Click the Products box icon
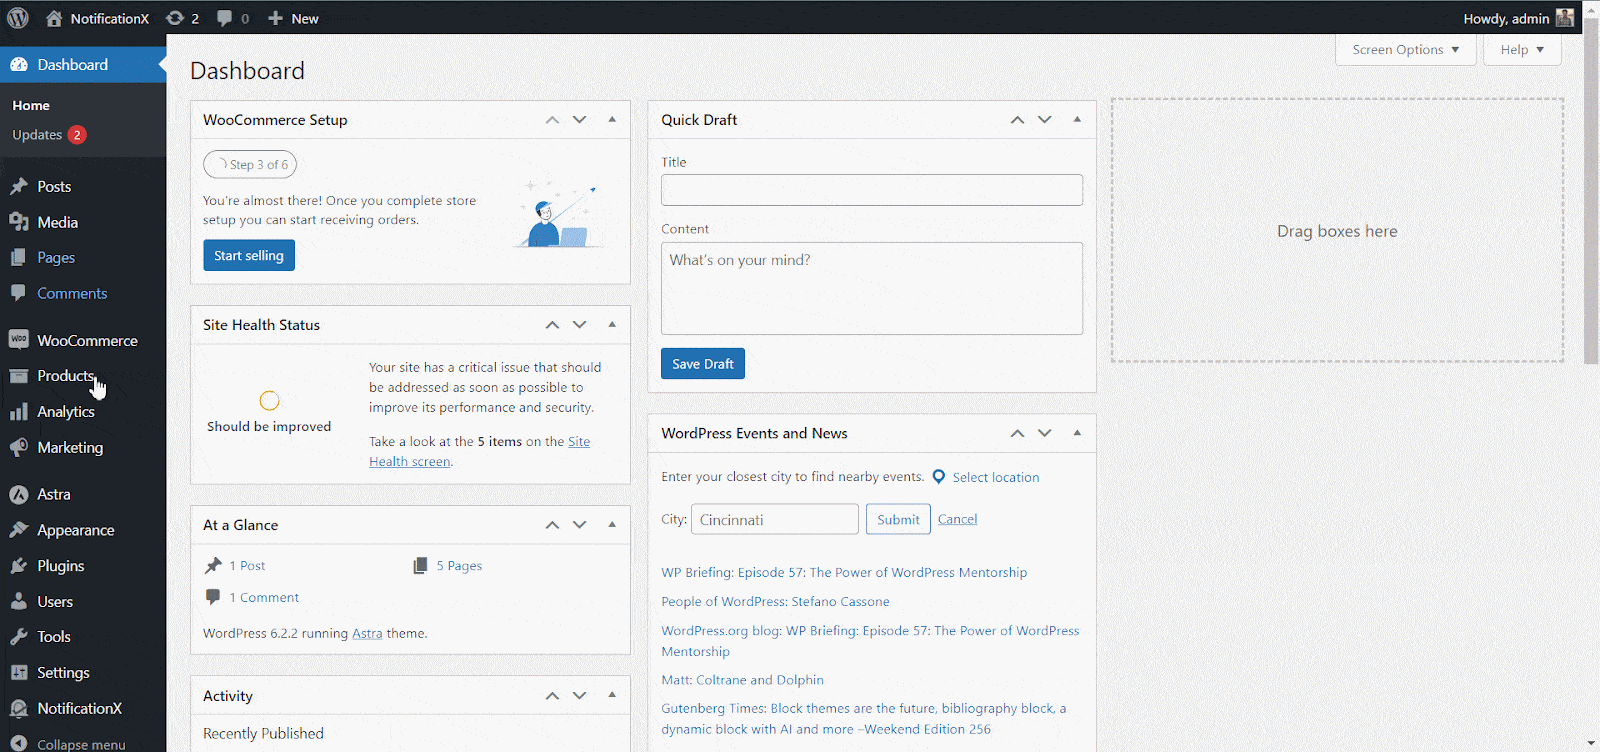1600x752 pixels. (19, 376)
